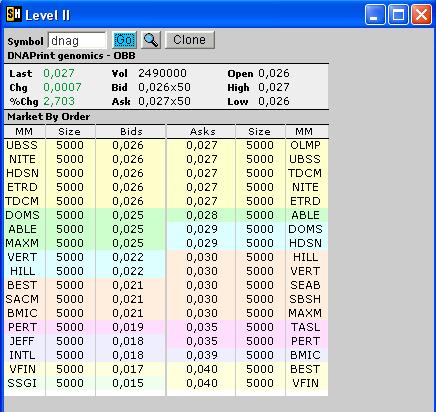Maximize the Level II window

click(398, 15)
